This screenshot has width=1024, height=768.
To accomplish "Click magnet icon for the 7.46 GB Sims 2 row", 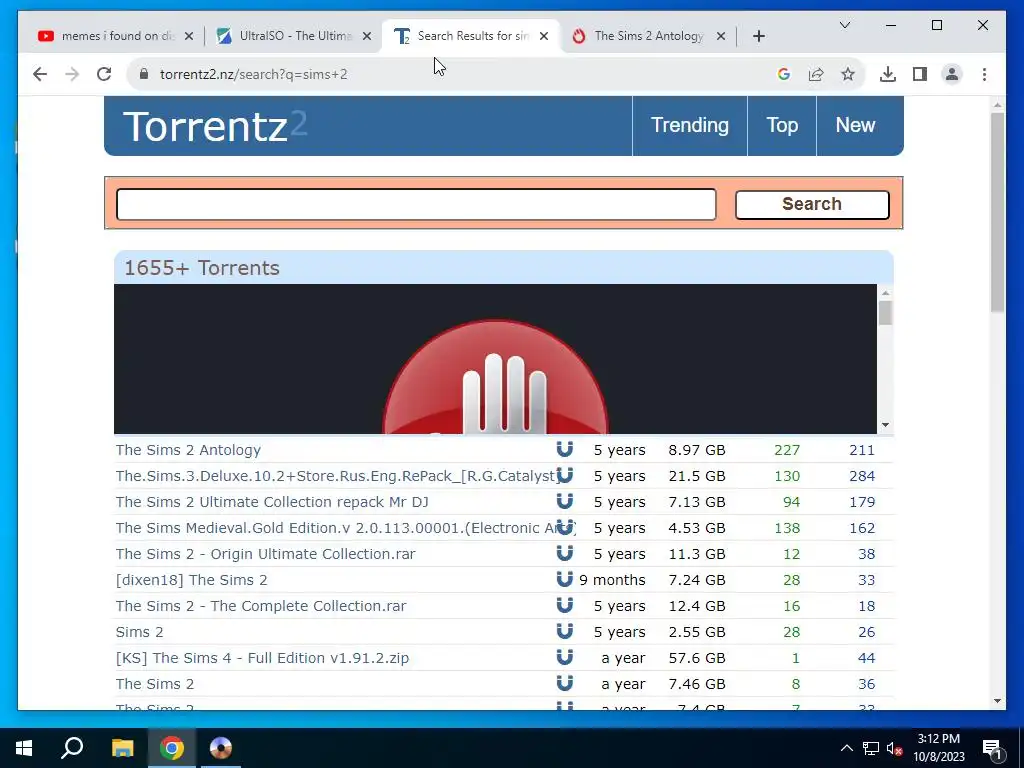I will point(565,683).
